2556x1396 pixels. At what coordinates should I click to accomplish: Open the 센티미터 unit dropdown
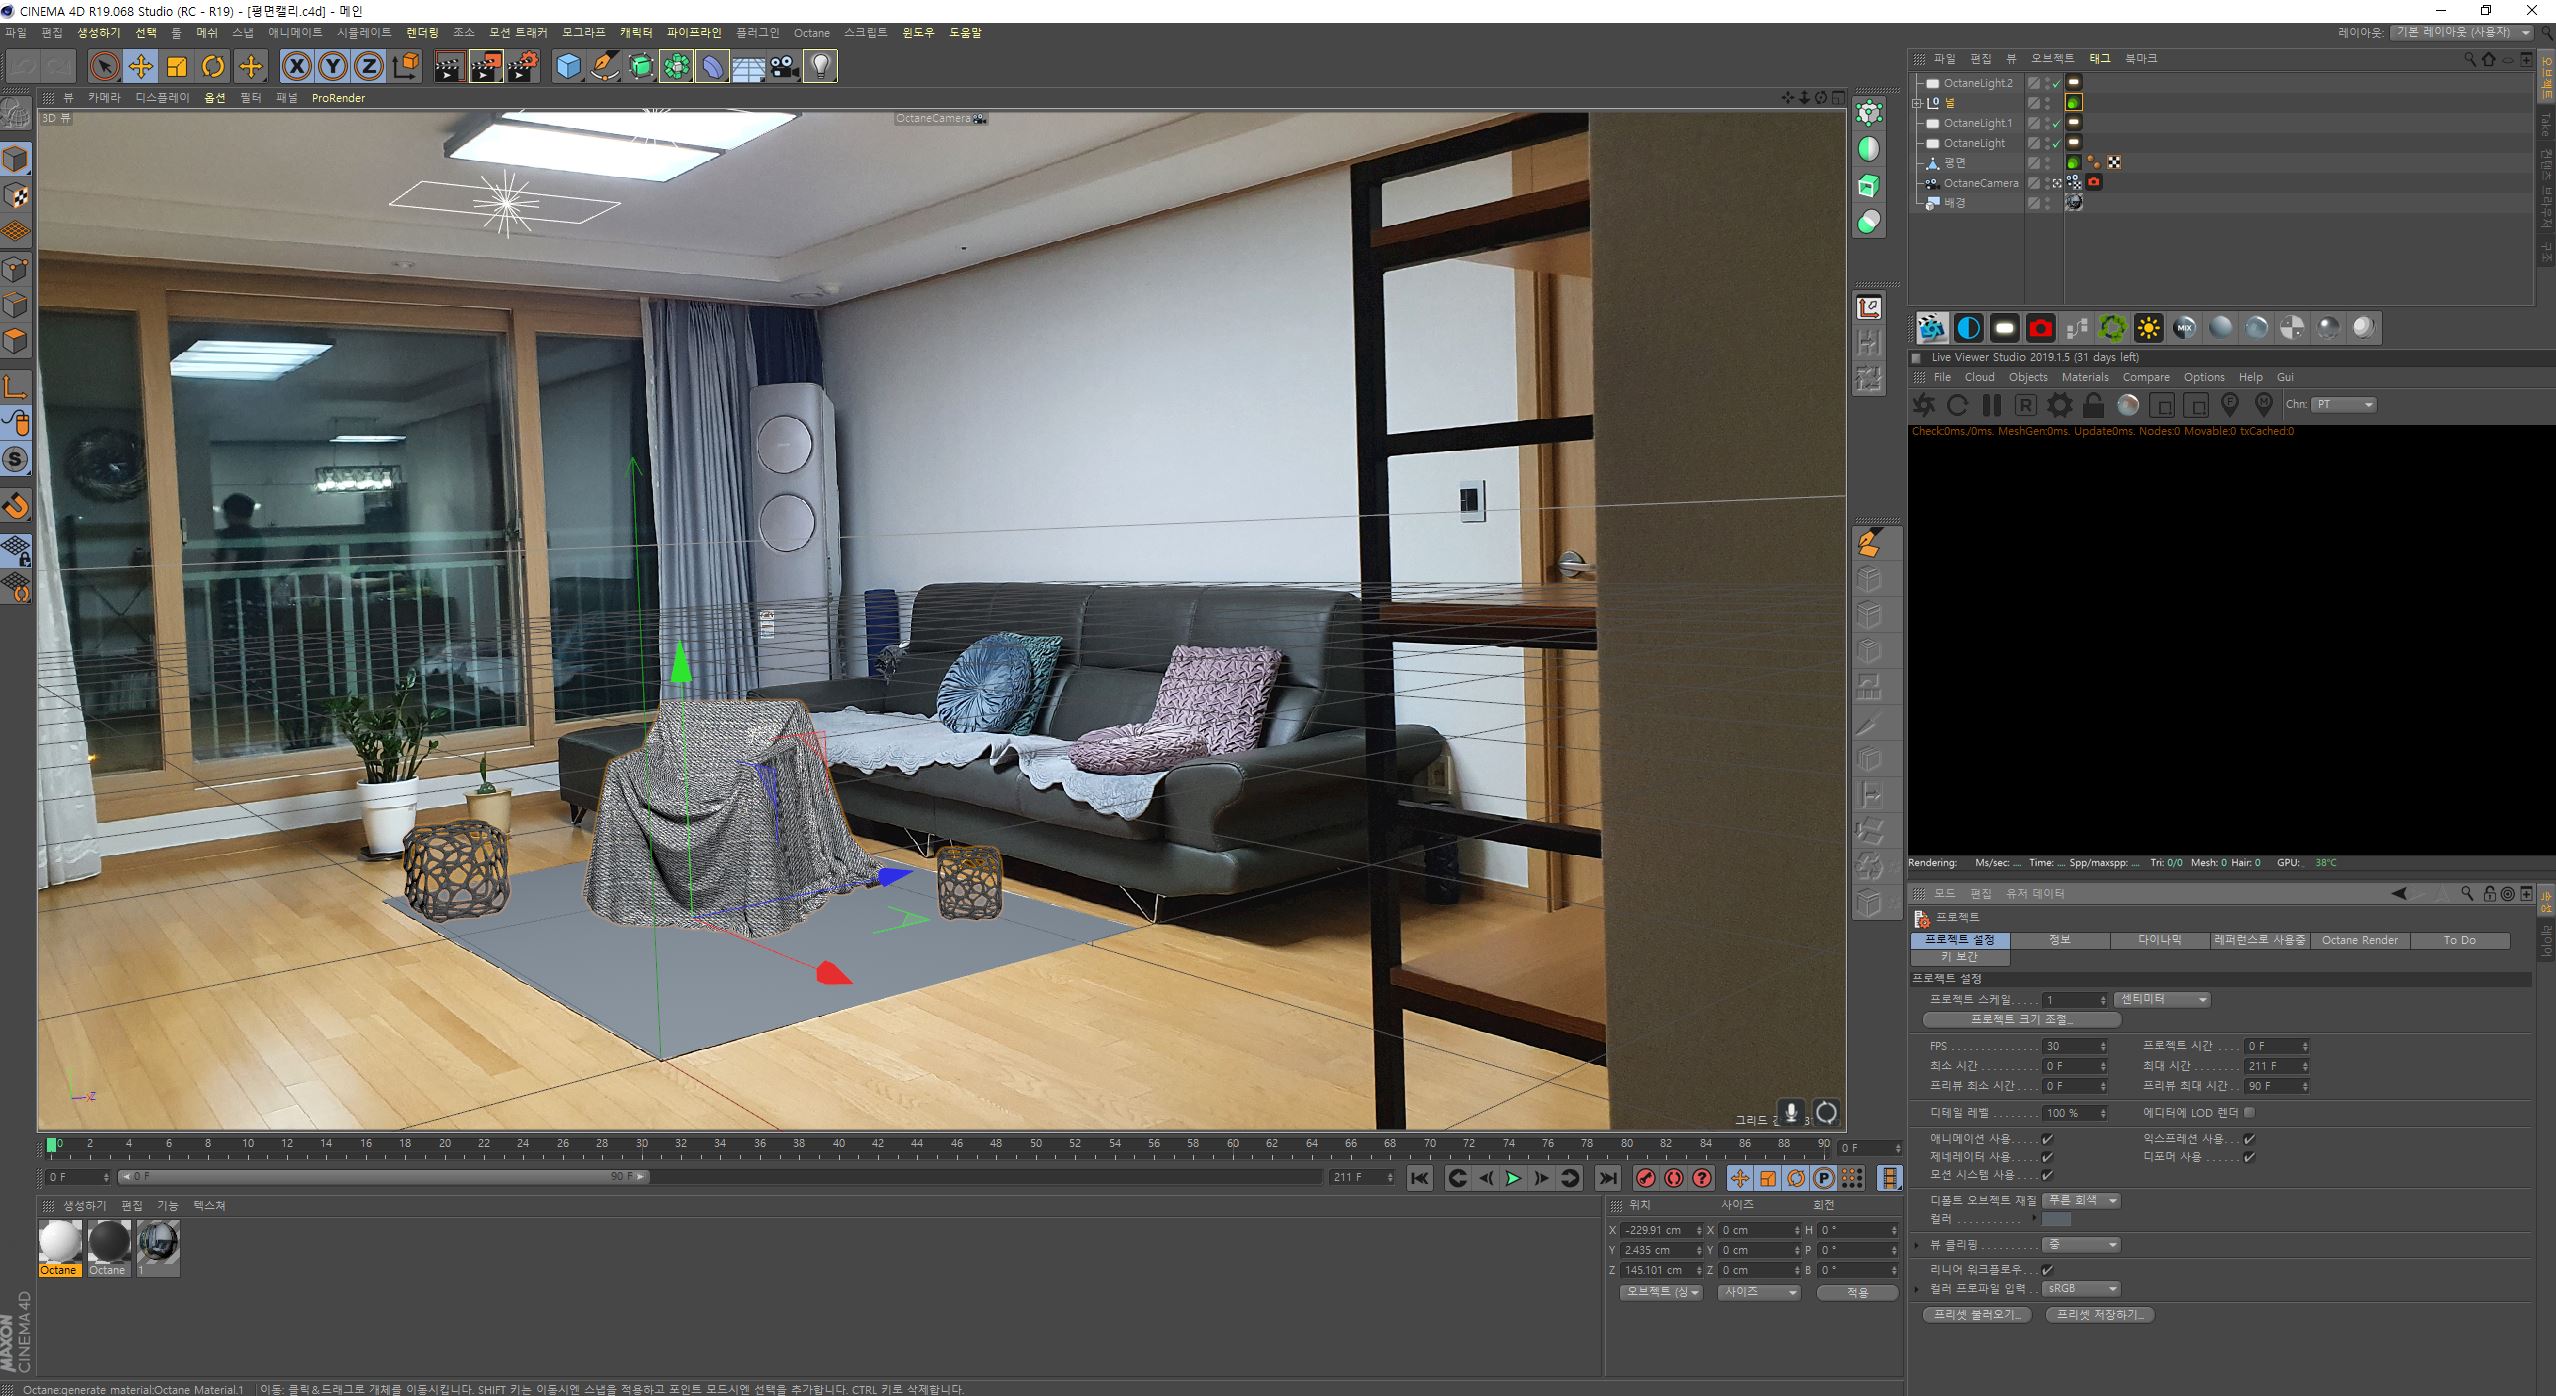[x=2162, y=1000]
